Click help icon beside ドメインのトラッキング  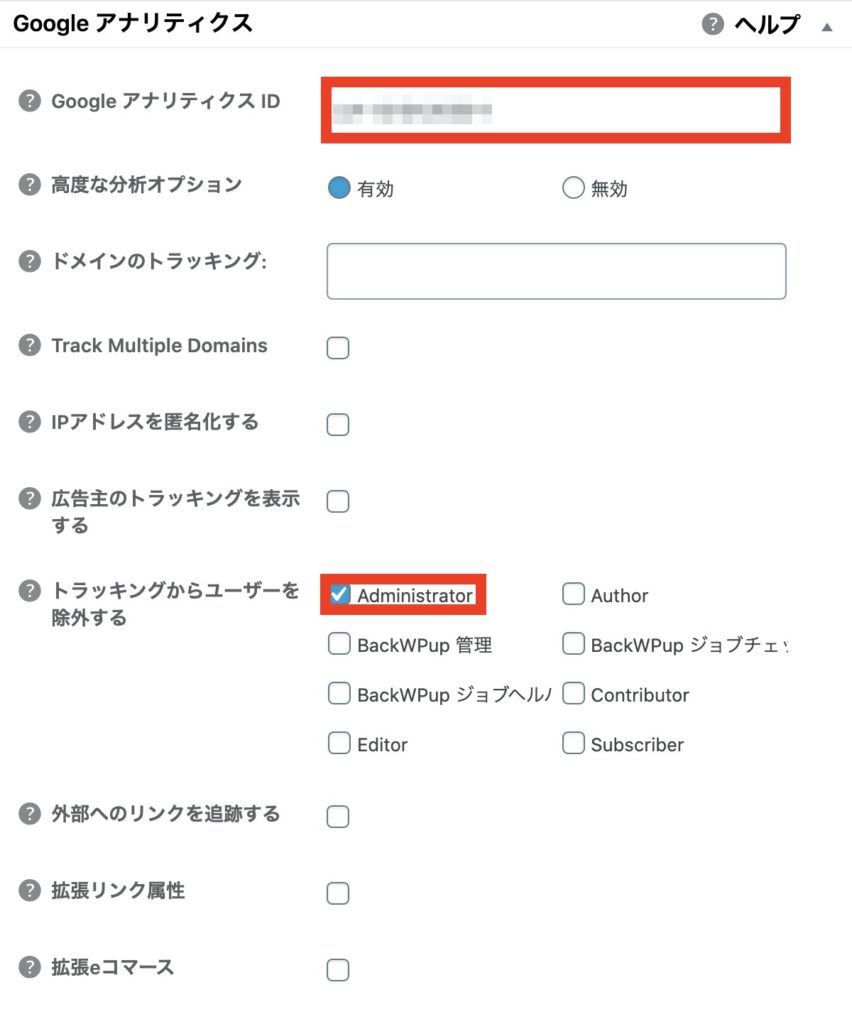pyautogui.click(x=29, y=261)
